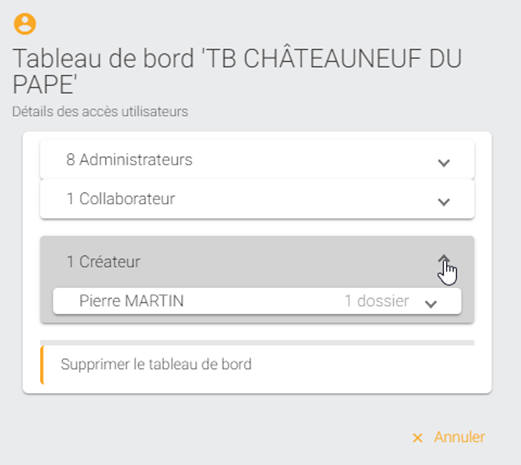
Task: Expand Pierre MARTIN's dossier chevron
Action: pos(431,304)
